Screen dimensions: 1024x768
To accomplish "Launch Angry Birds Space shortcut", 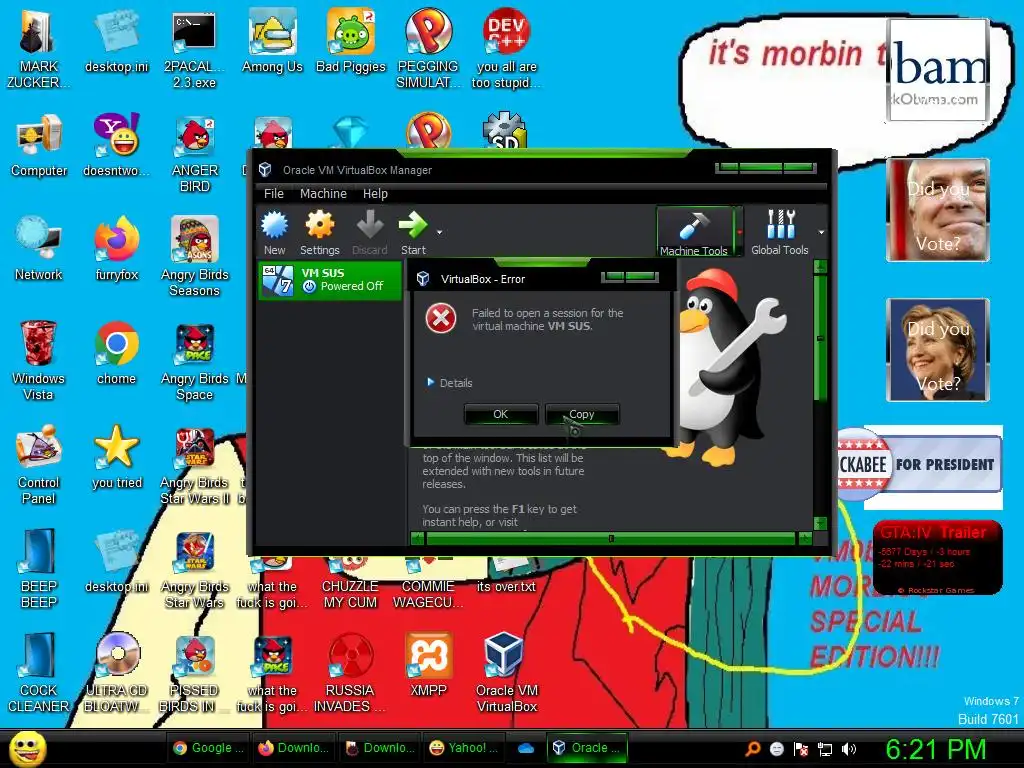I will [195, 360].
